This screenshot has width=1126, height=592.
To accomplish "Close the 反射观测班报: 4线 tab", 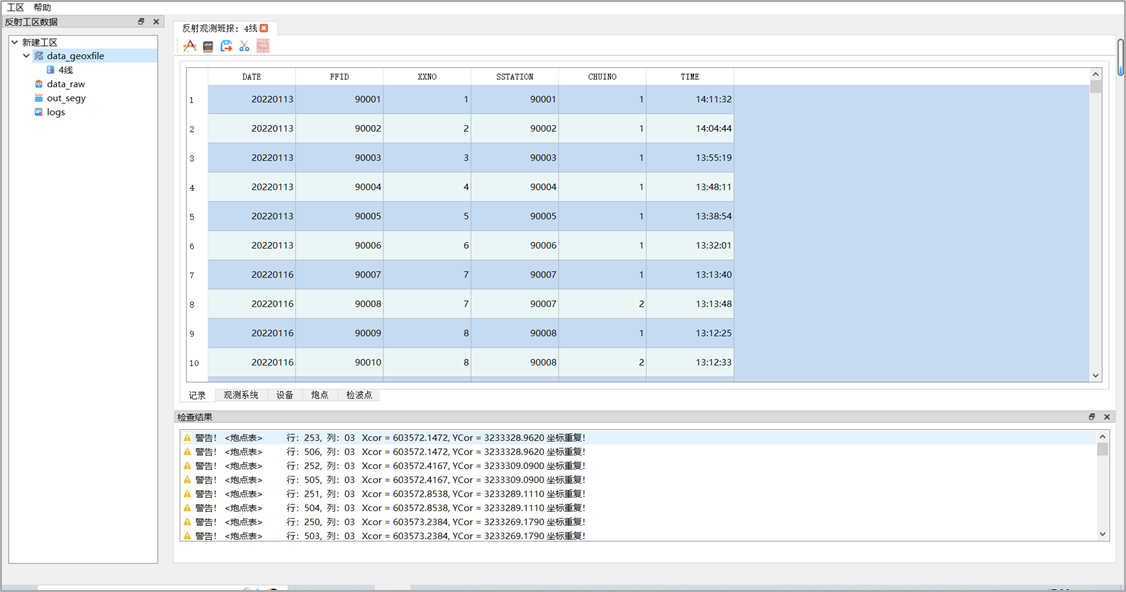I will (264, 29).
